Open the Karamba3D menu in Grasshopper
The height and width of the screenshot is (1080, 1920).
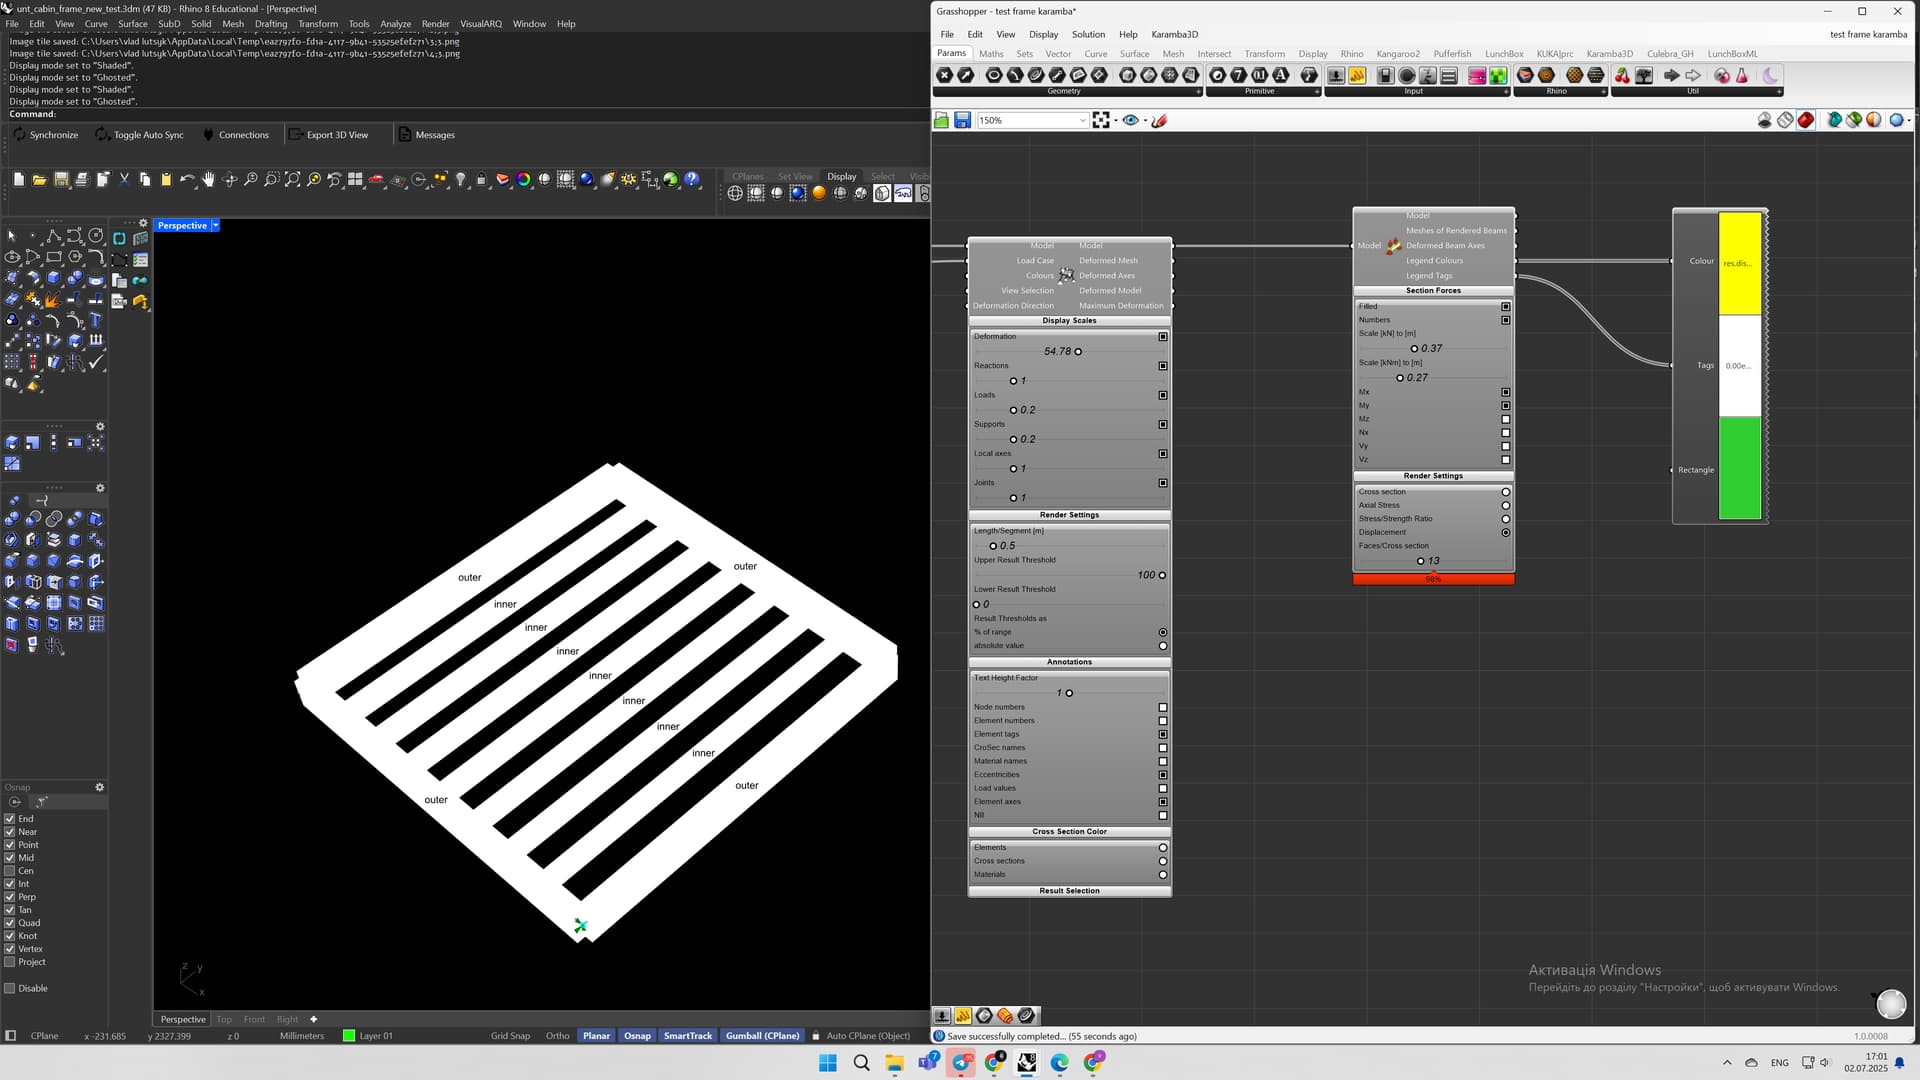tap(1174, 34)
